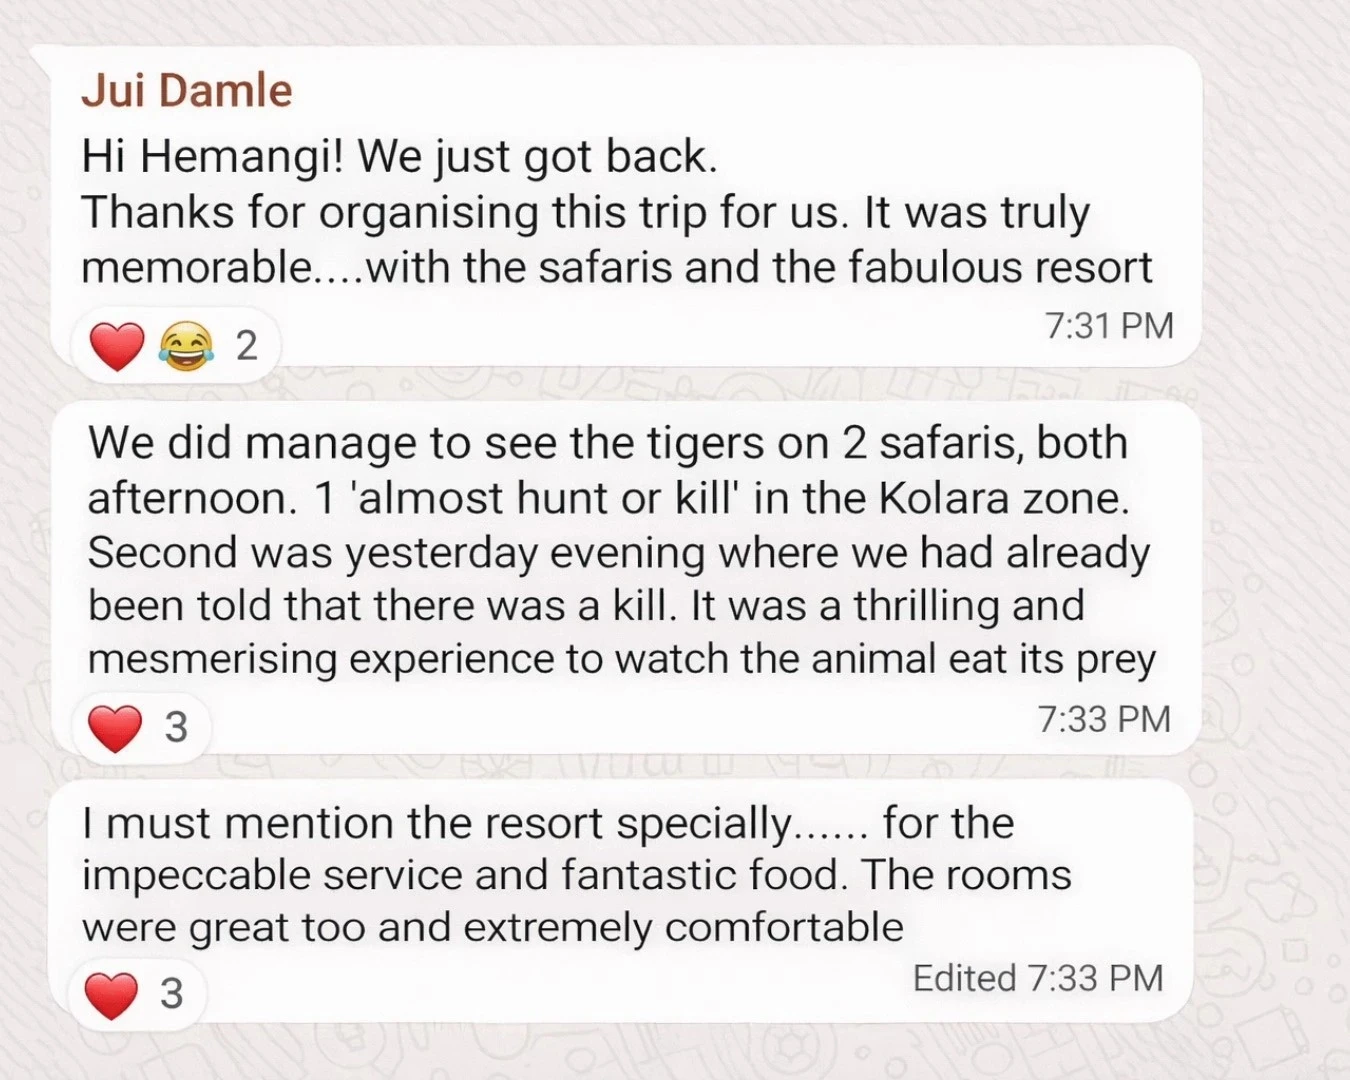Click the 7:31 PM timestamp

click(x=1108, y=326)
